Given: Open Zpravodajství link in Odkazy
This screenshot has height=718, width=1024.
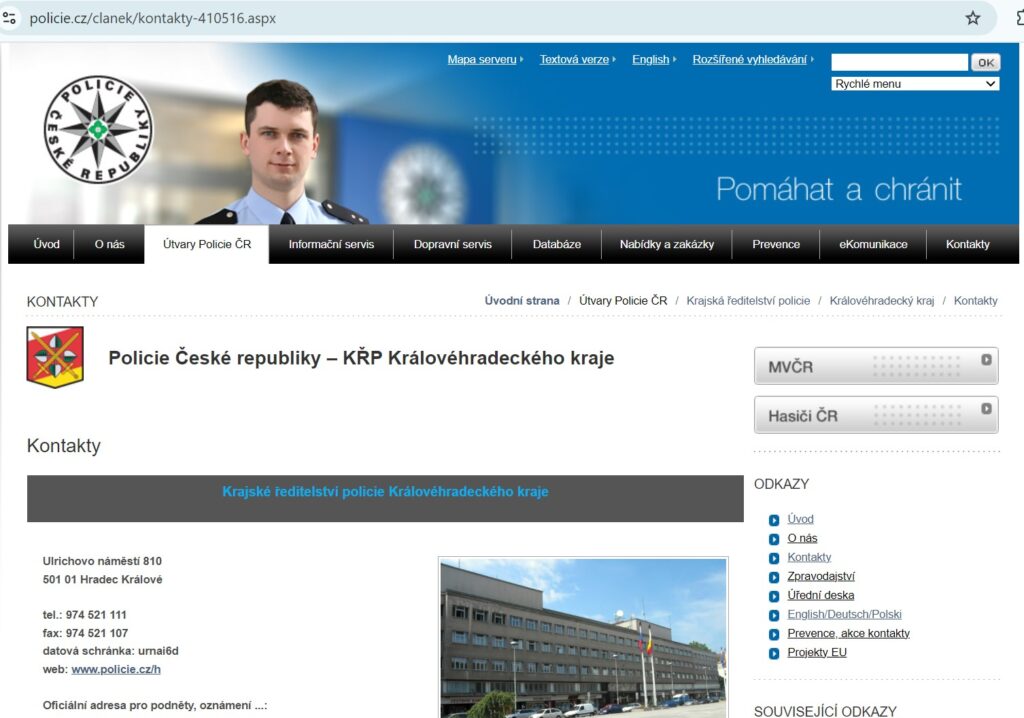Looking at the screenshot, I should [x=821, y=576].
